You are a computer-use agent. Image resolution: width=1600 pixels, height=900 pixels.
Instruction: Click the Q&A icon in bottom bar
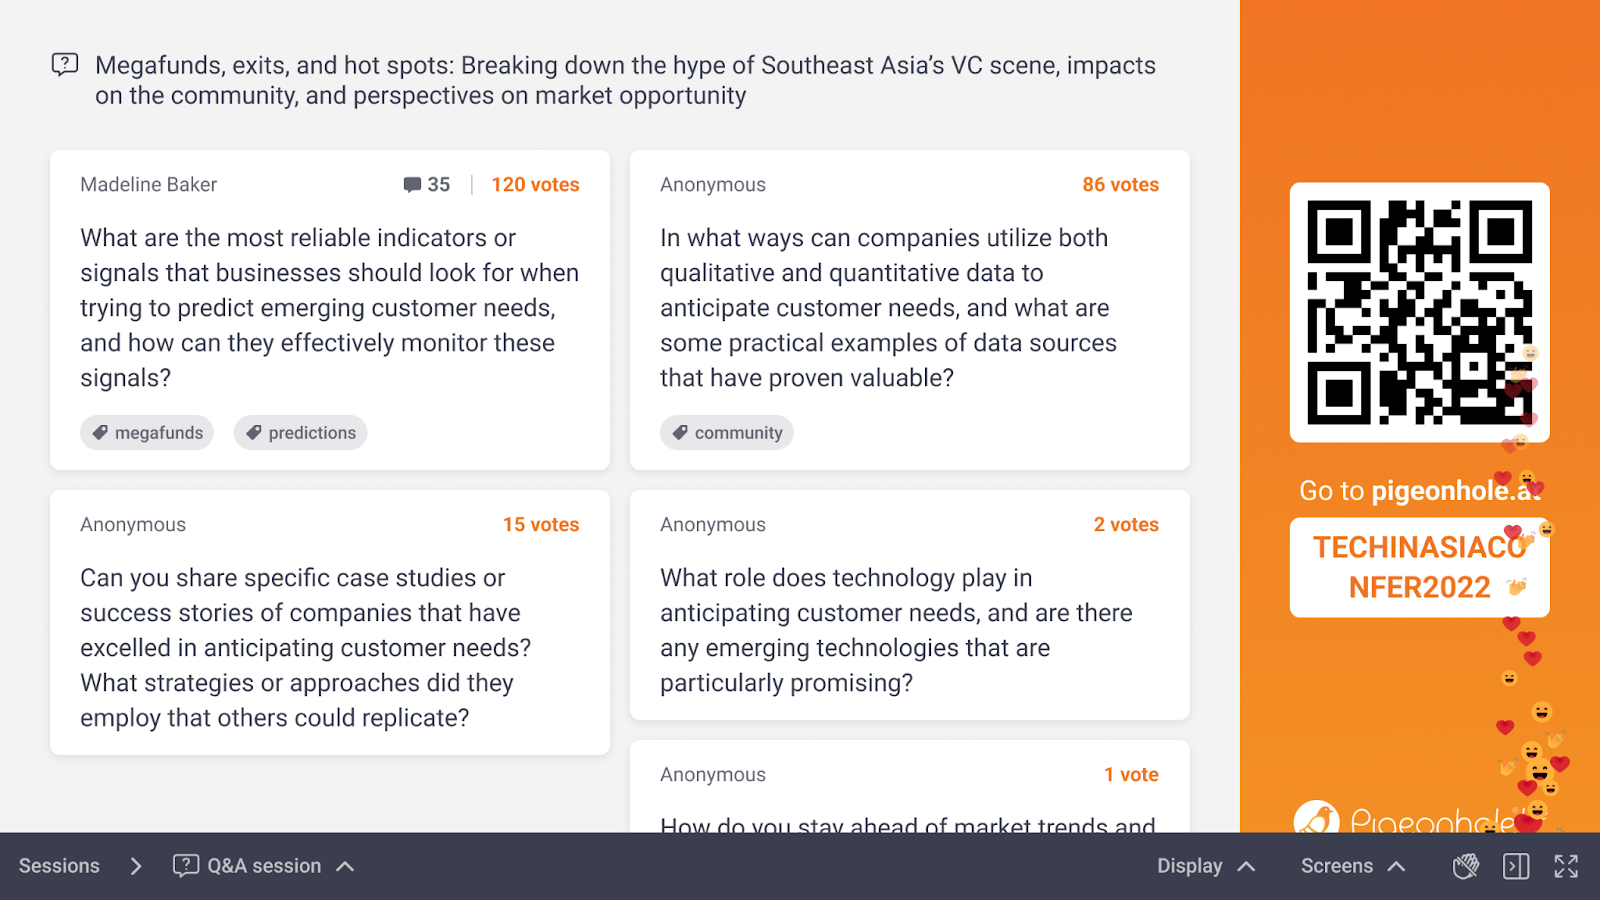pos(186,866)
